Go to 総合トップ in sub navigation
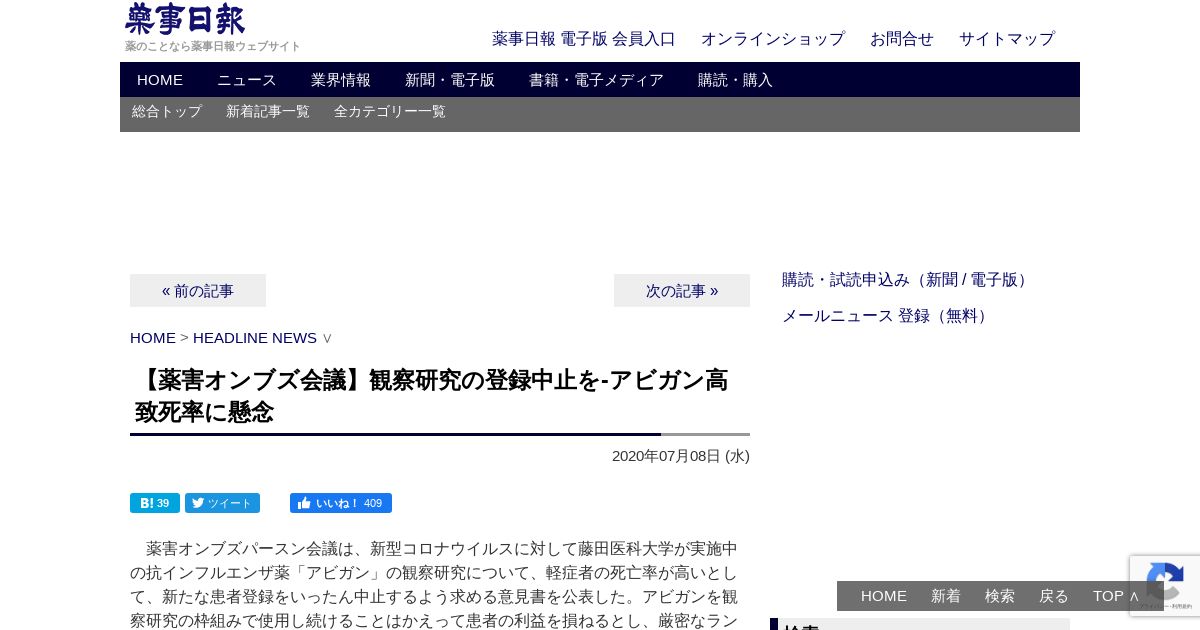This screenshot has width=1200, height=630. coord(167,112)
